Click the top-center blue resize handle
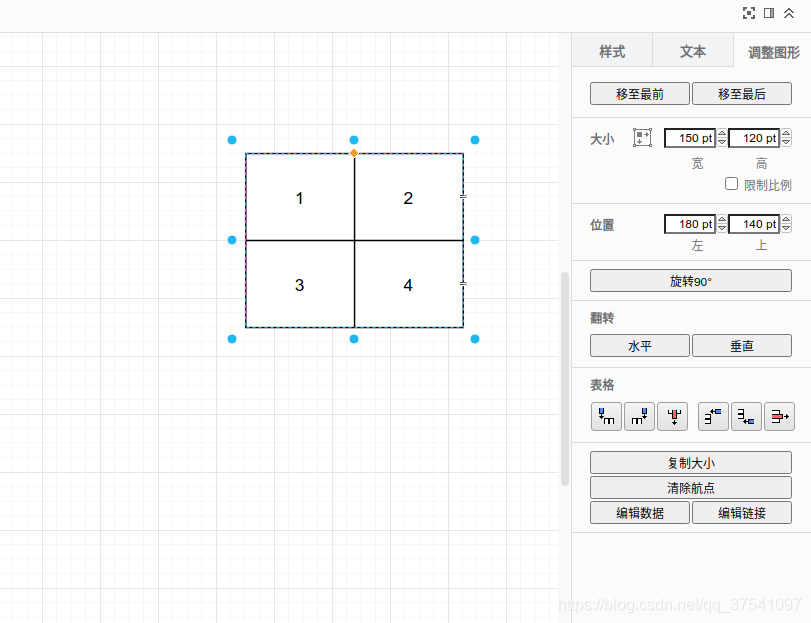Image resolution: width=811 pixels, height=623 pixels. tap(354, 140)
